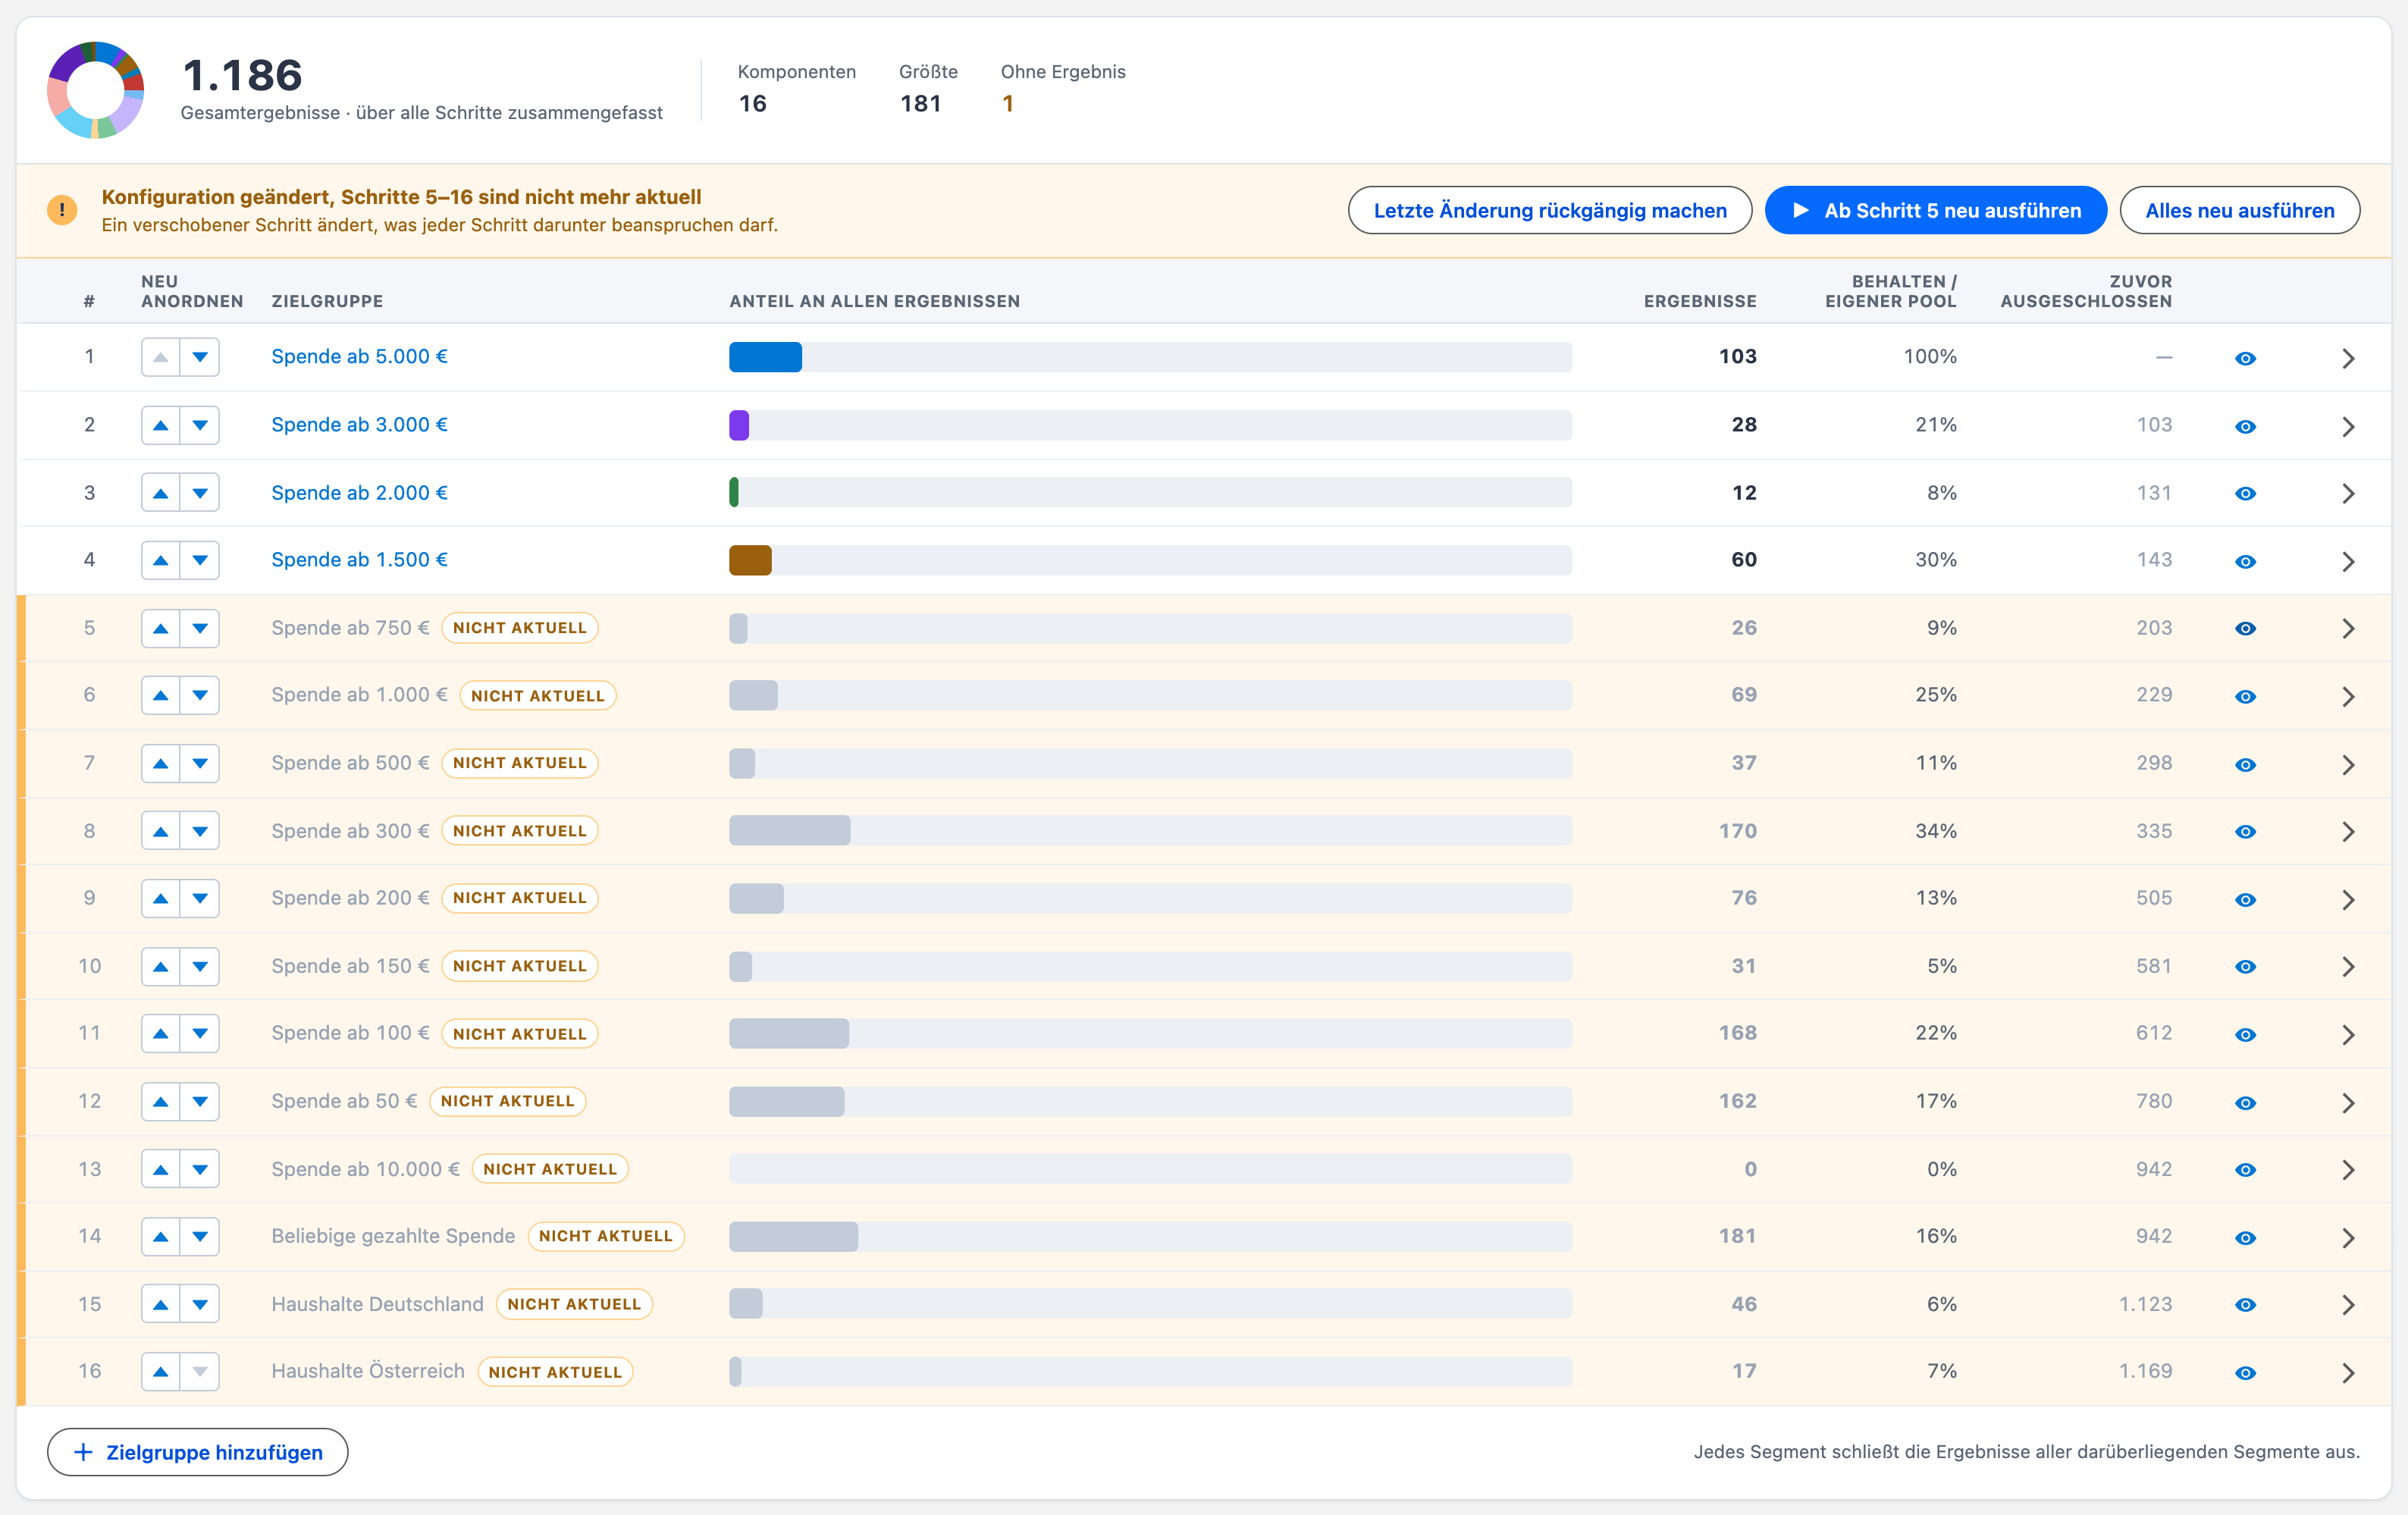This screenshot has height=1515, width=2408.
Task: Move 'Beliebige gezahlte Spende' step down
Action: (x=200, y=1236)
